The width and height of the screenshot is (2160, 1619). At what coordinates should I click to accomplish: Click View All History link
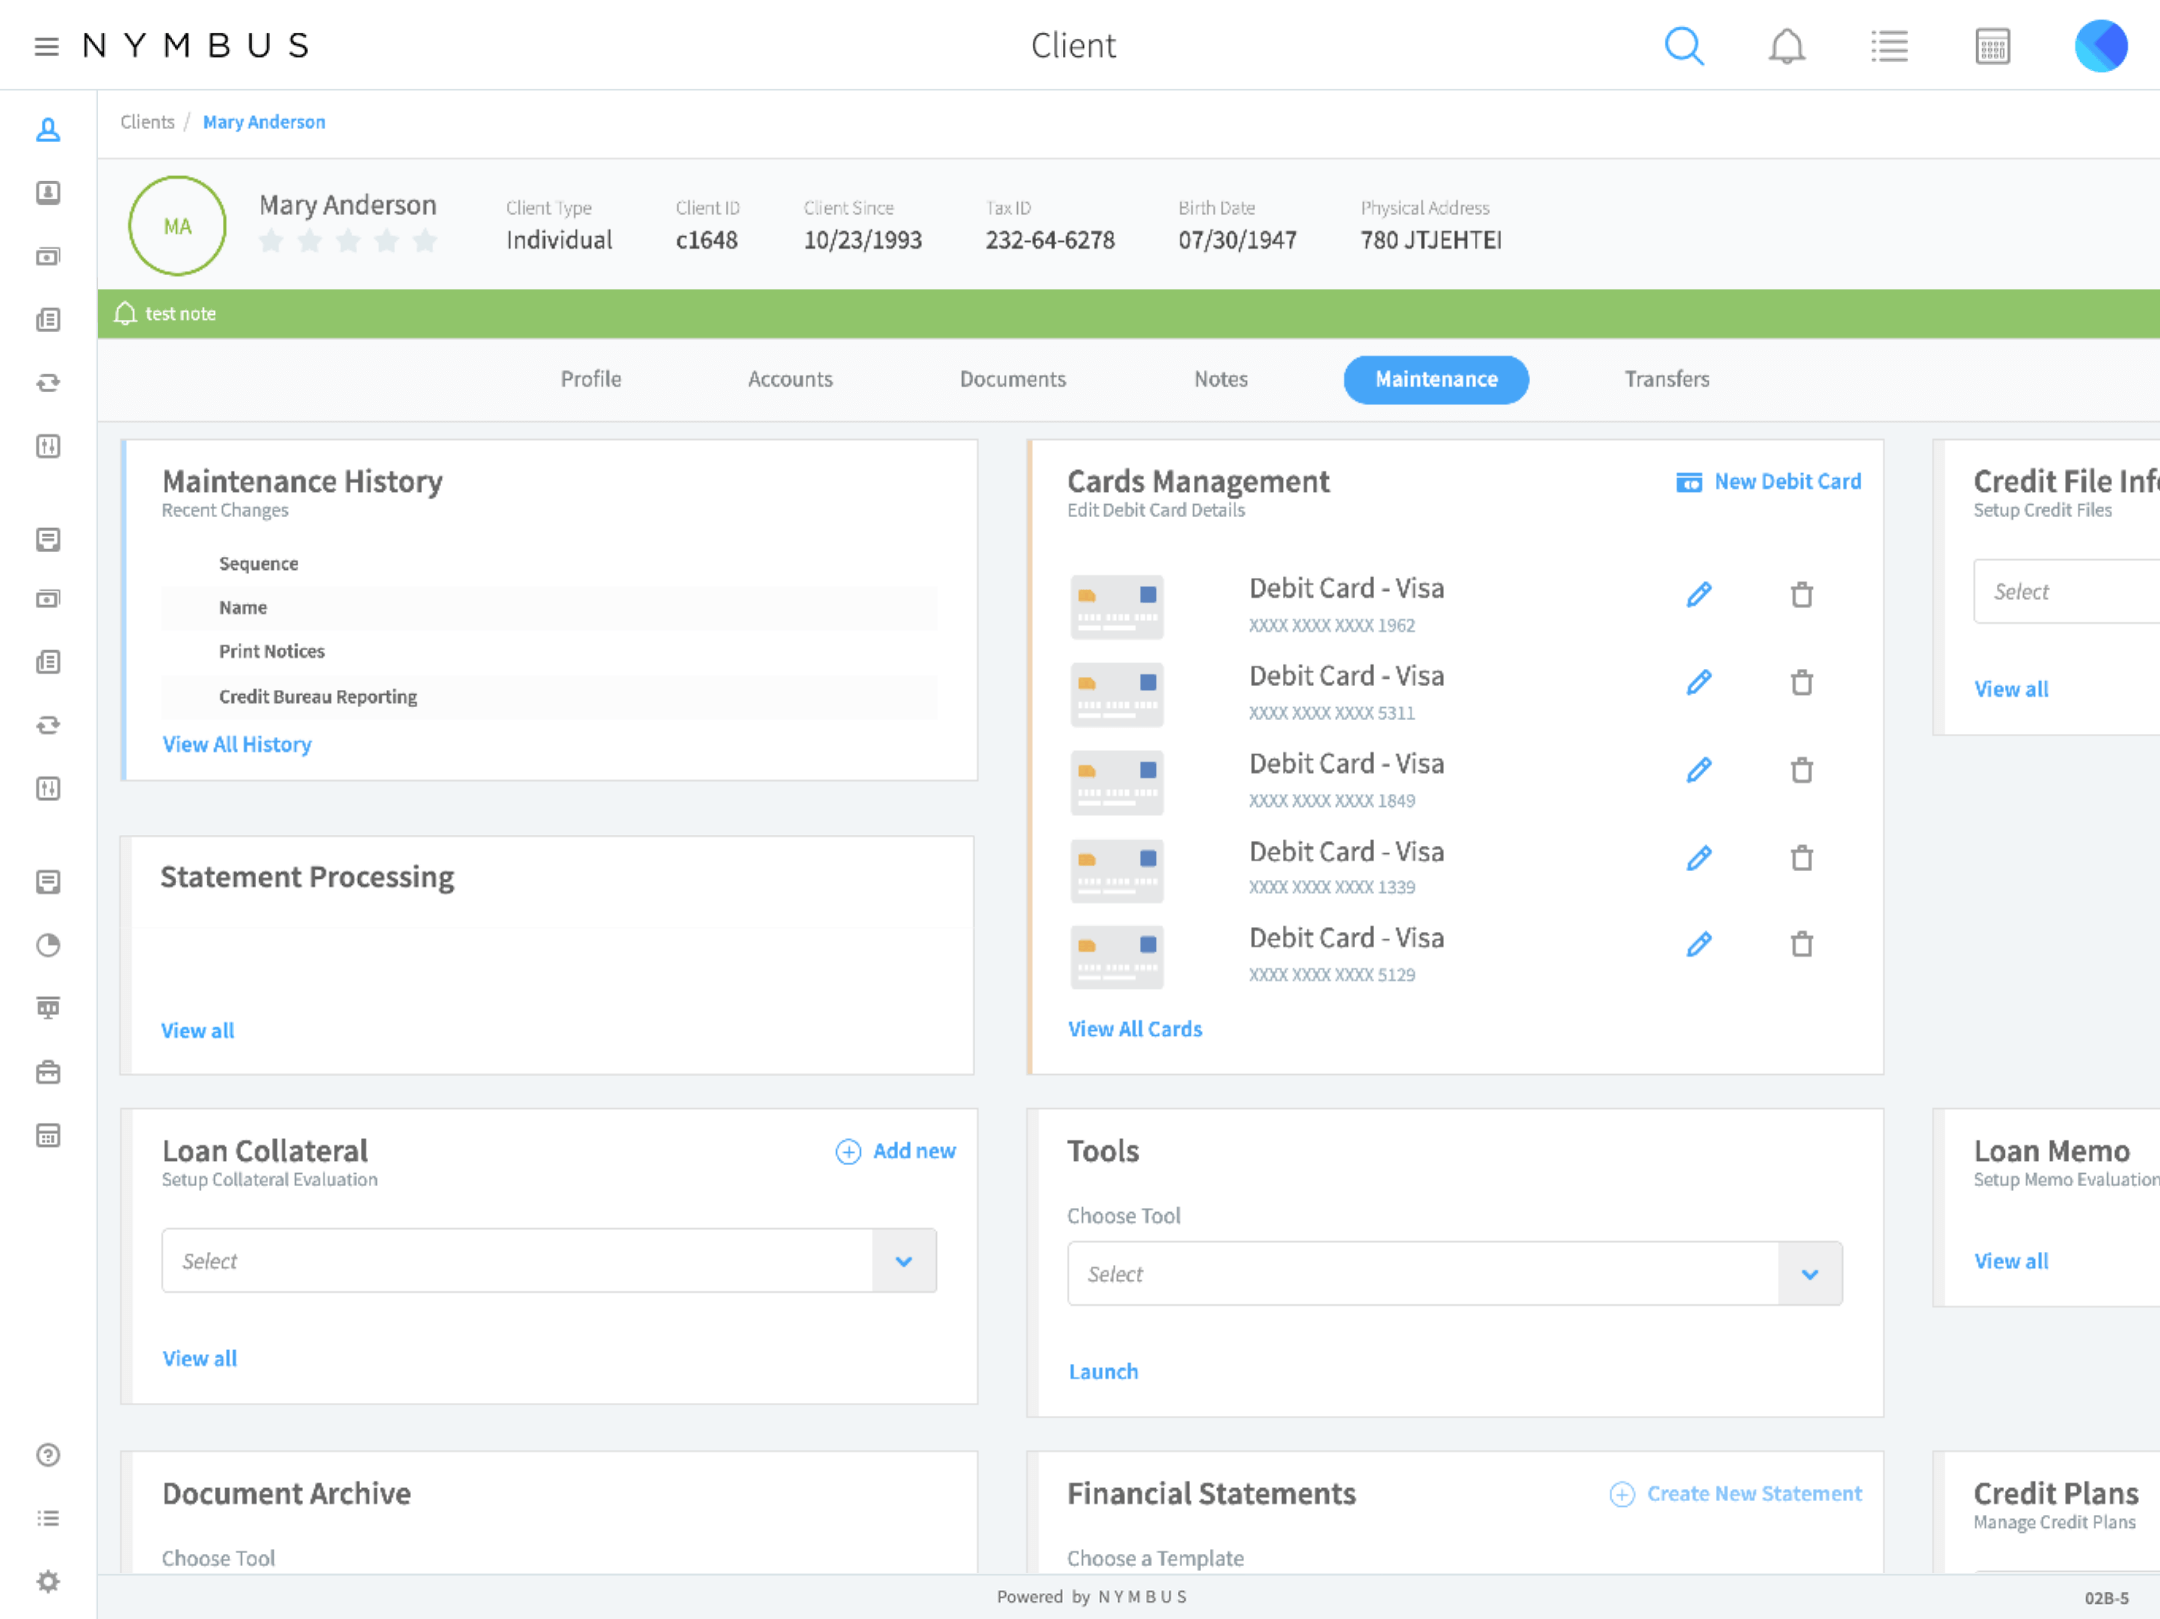tap(237, 744)
